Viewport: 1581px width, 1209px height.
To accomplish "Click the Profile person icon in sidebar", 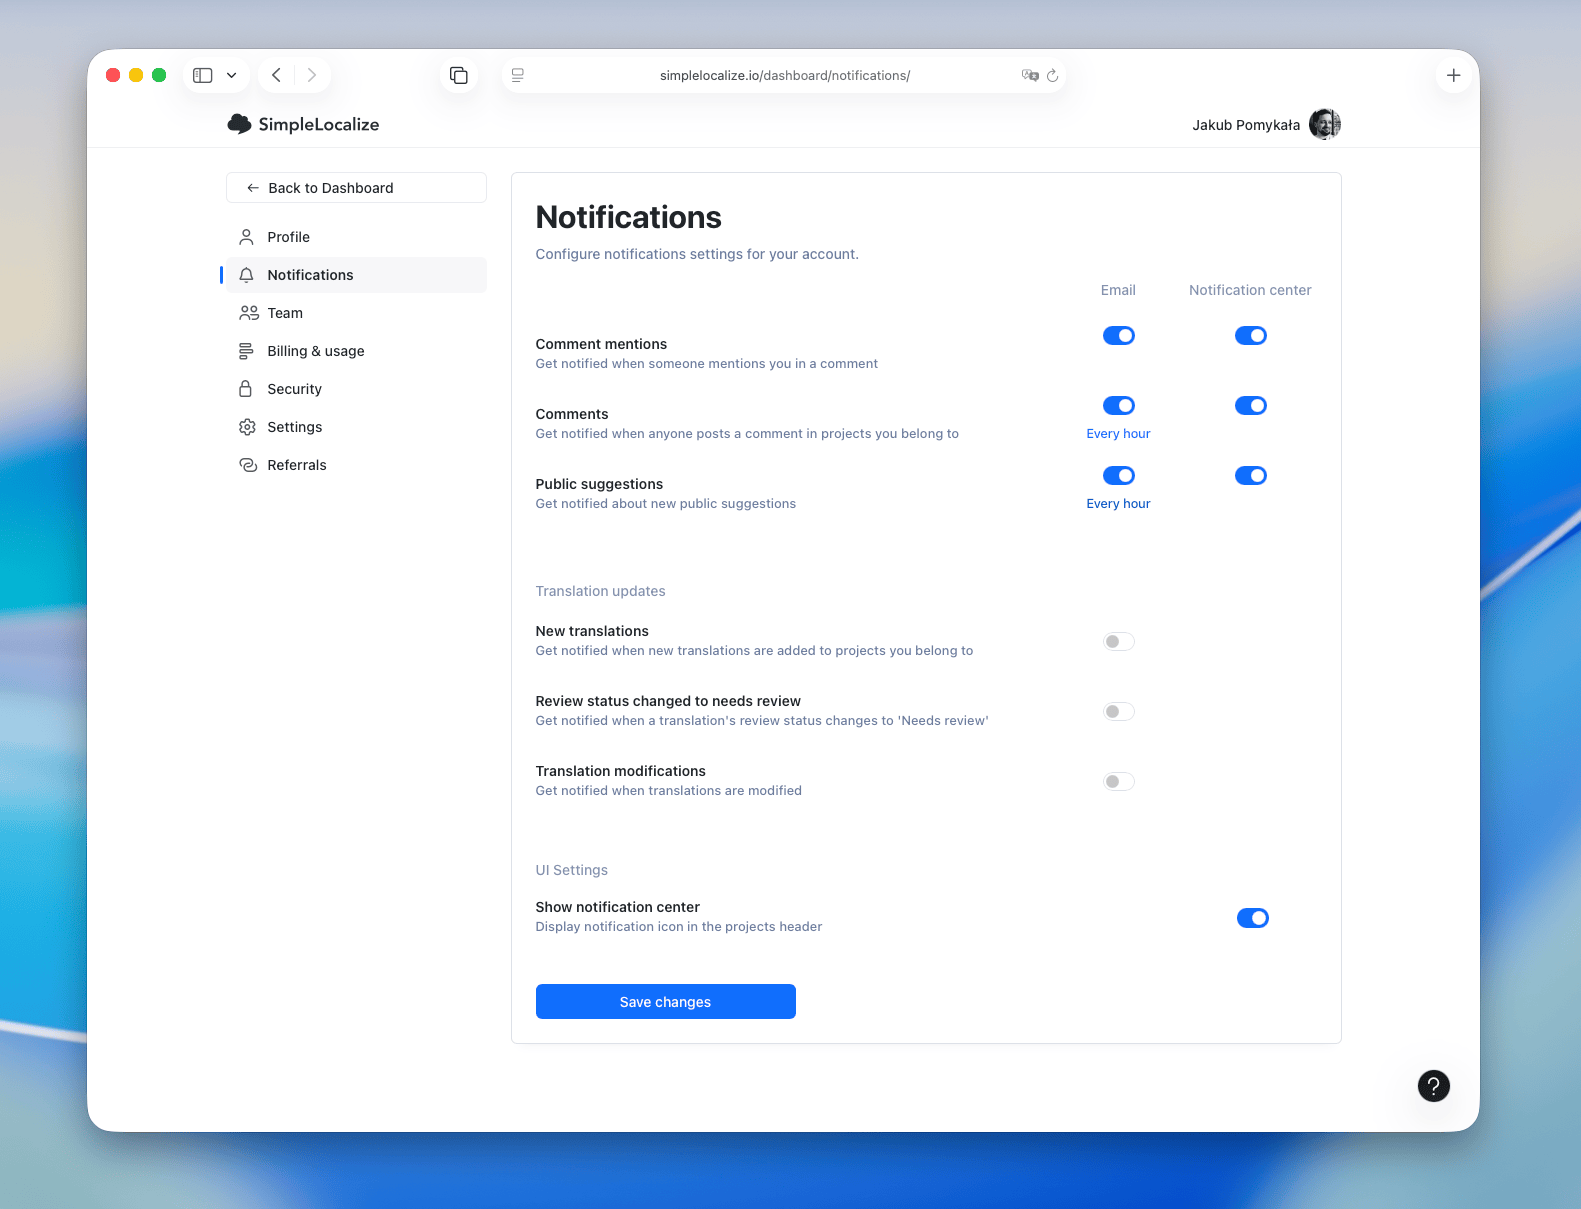I will click(x=246, y=237).
